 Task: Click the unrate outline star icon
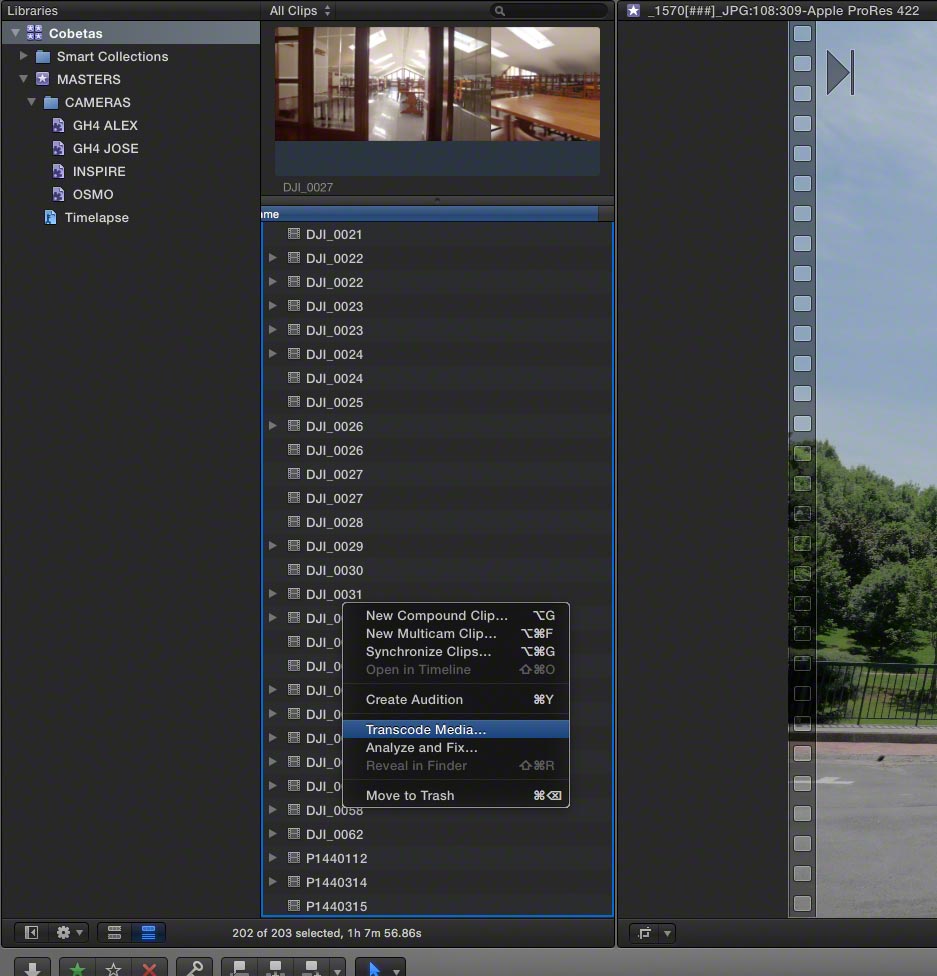(113, 969)
